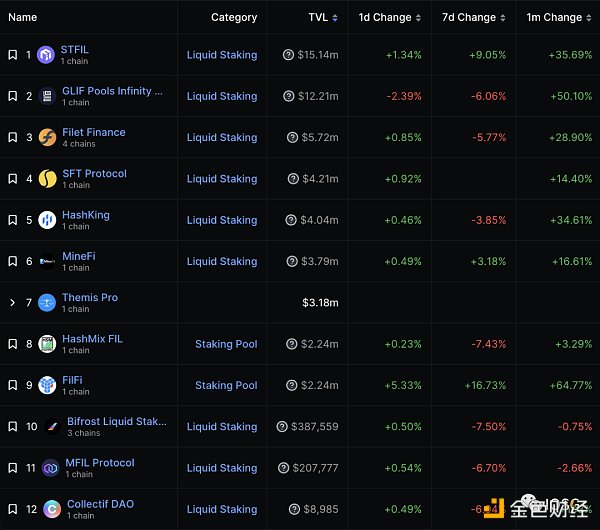Open Liquid Staking category in STFIL row
This screenshot has width=600, height=530.
(x=222, y=55)
